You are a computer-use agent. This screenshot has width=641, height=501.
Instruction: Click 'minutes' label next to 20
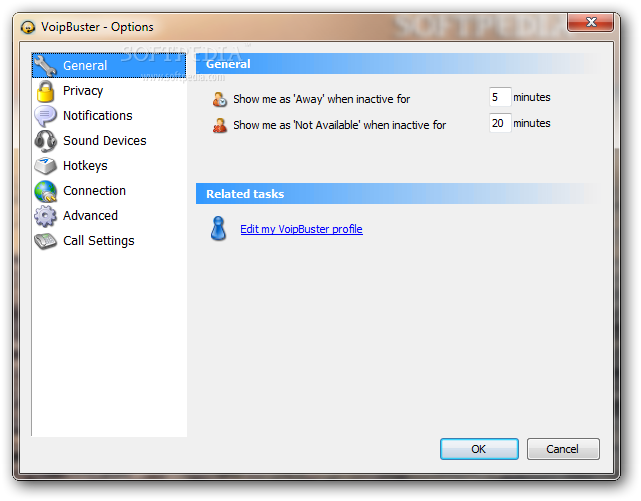tap(532, 123)
